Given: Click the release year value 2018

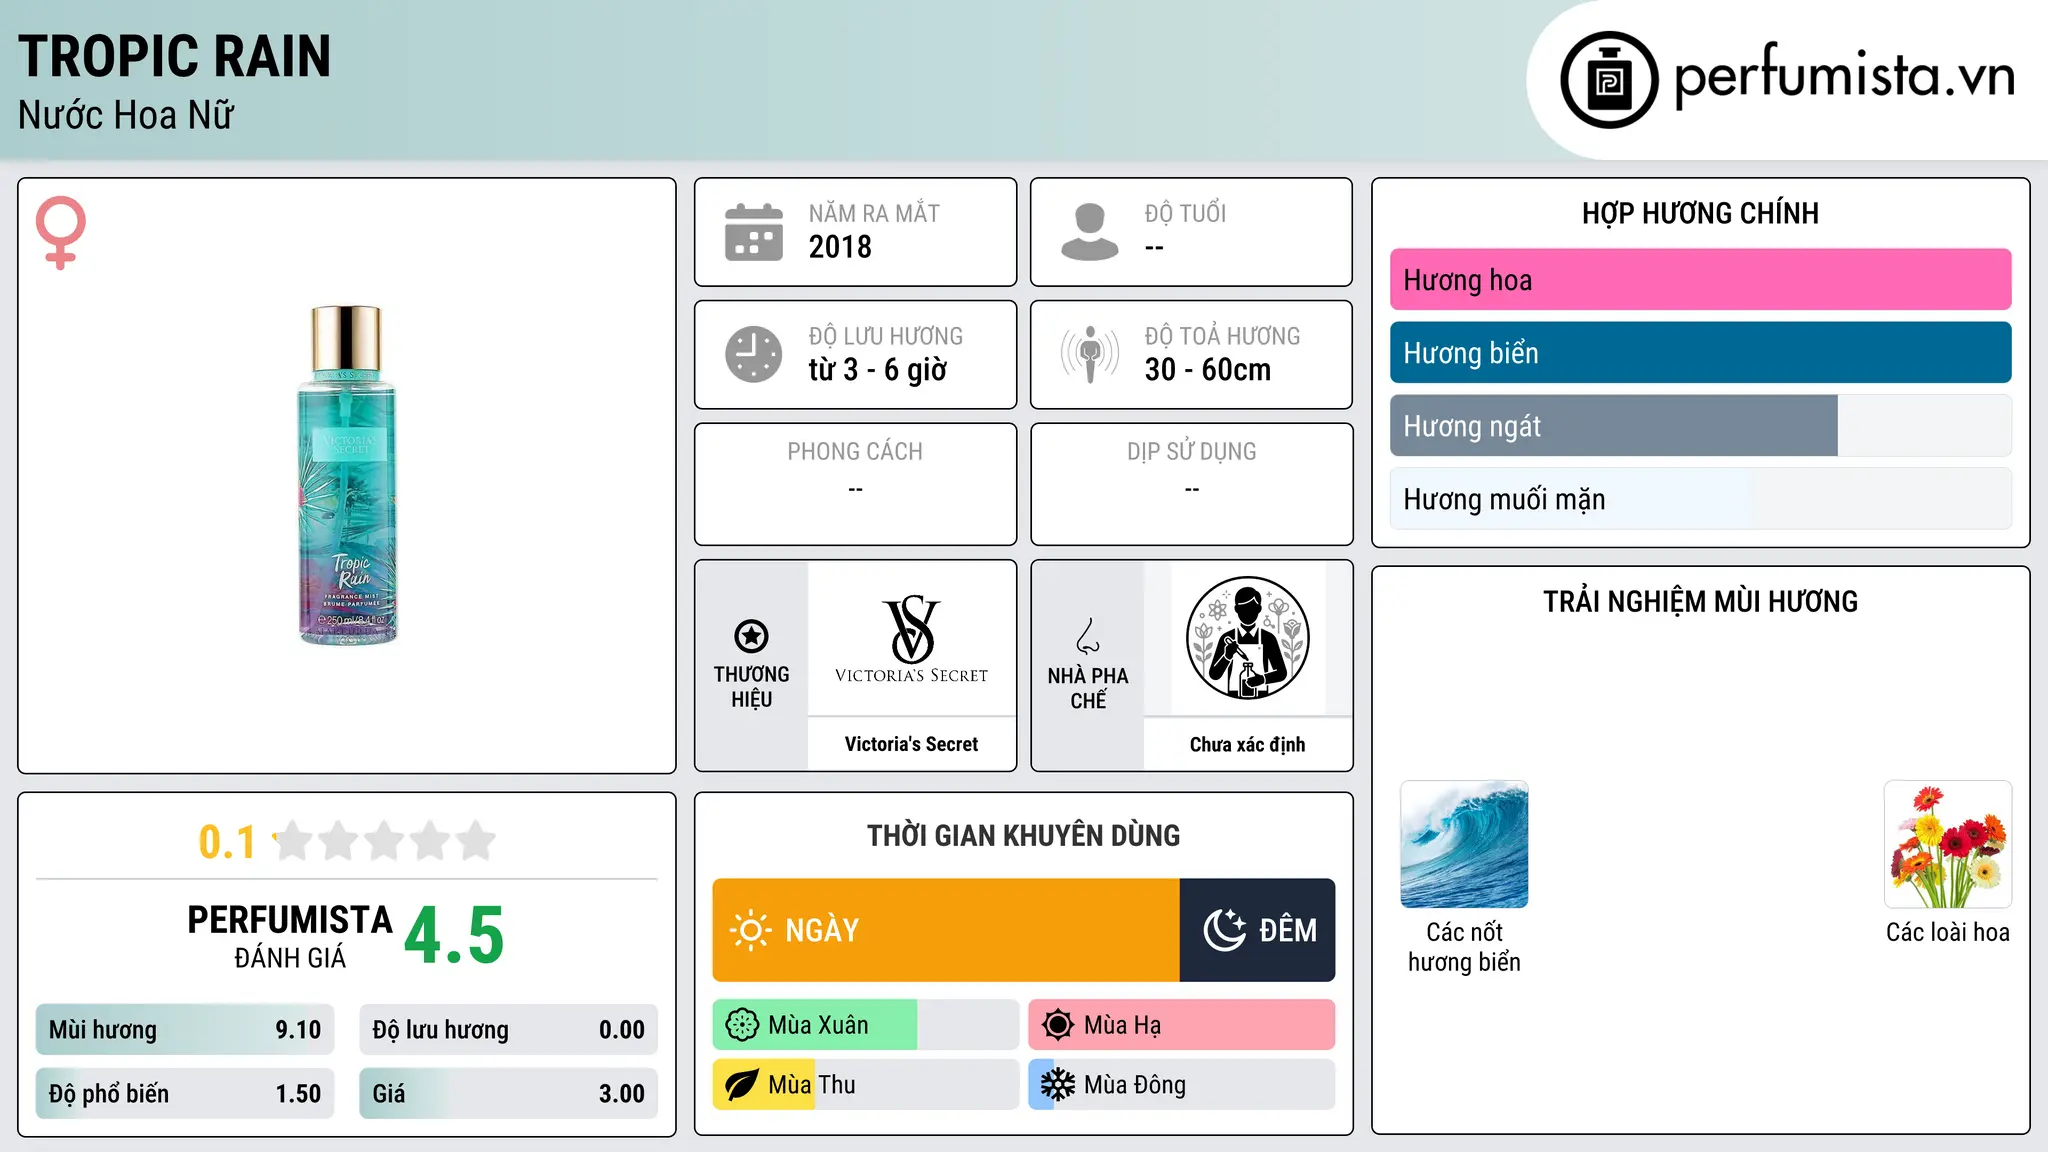Looking at the screenshot, I should tap(840, 247).
